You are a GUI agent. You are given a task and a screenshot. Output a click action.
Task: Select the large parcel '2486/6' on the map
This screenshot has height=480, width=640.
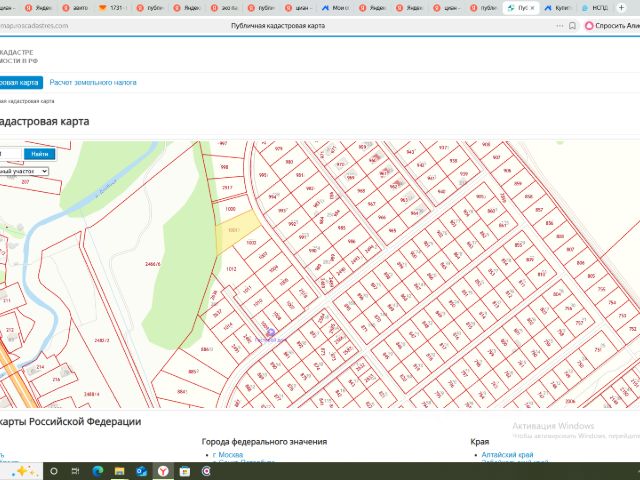[153, 264]
